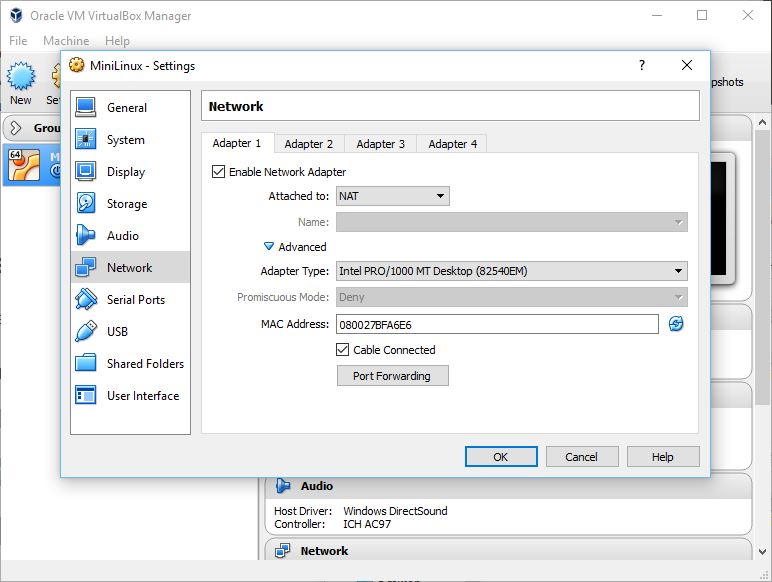Uncheck the Cable Connected checkbox
The image size is (772, 582).
point(343,350)
